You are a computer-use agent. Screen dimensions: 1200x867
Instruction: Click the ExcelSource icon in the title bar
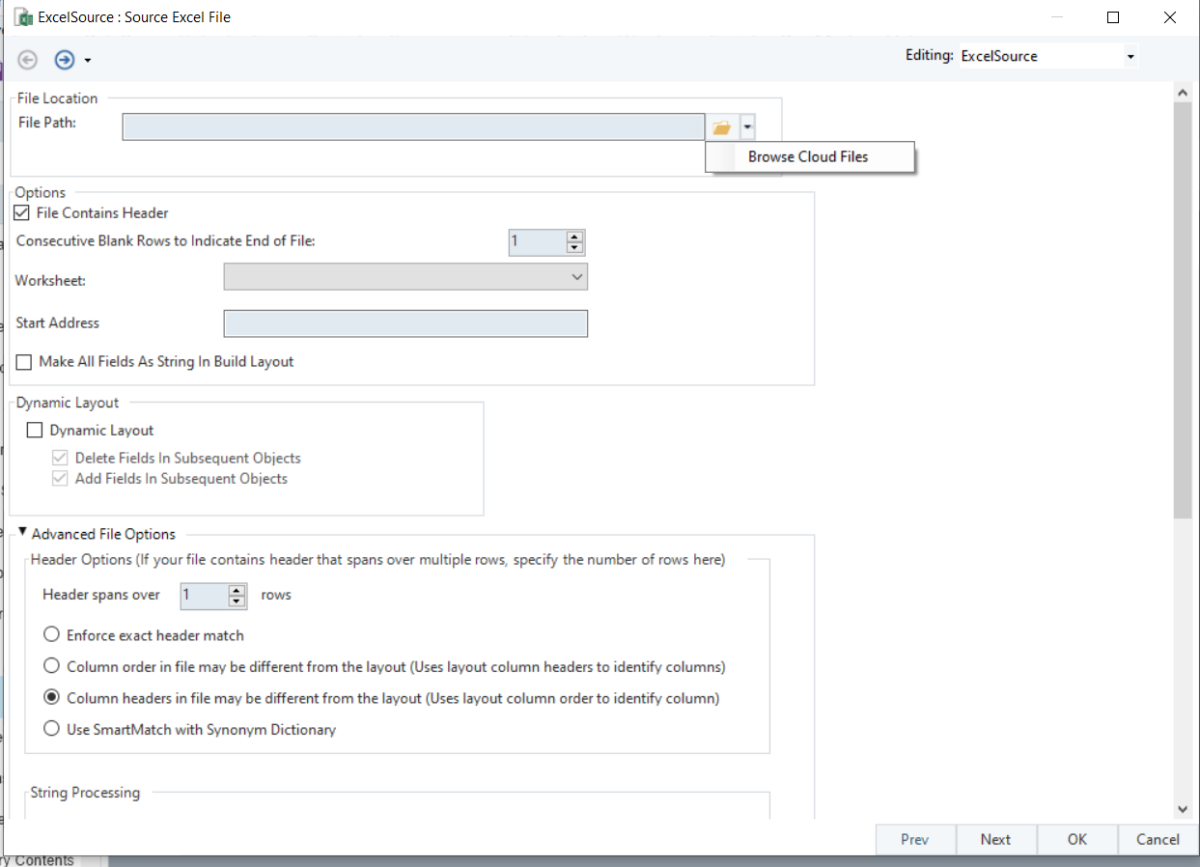(x=22, y=16)
